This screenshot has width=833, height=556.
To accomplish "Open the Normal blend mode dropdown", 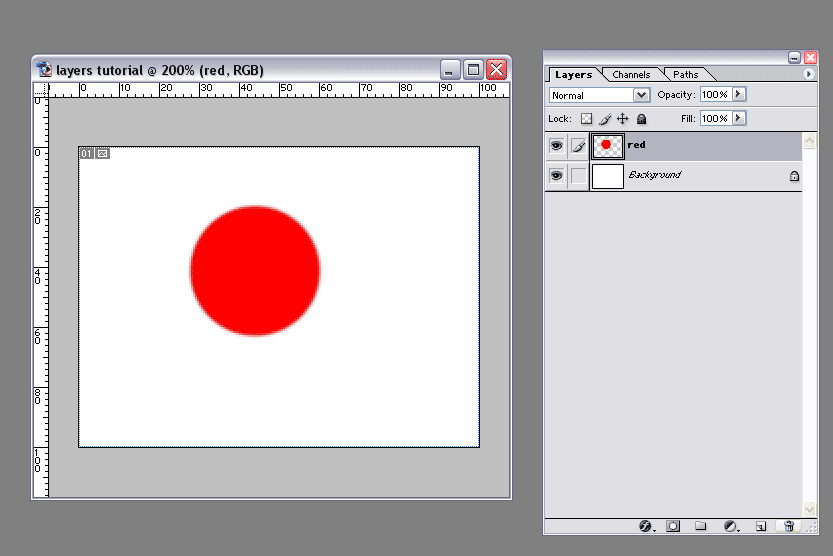I will click(x=600, y=95).
